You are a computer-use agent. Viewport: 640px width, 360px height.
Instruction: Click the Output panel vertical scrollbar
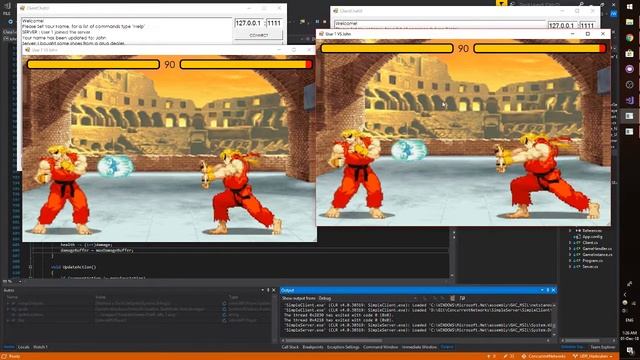(554, 319)
